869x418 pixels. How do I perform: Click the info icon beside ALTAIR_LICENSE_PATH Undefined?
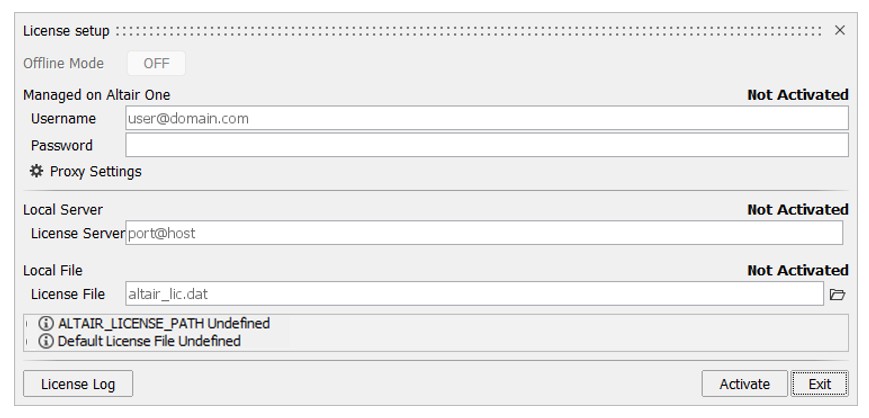tap(46, 324)
